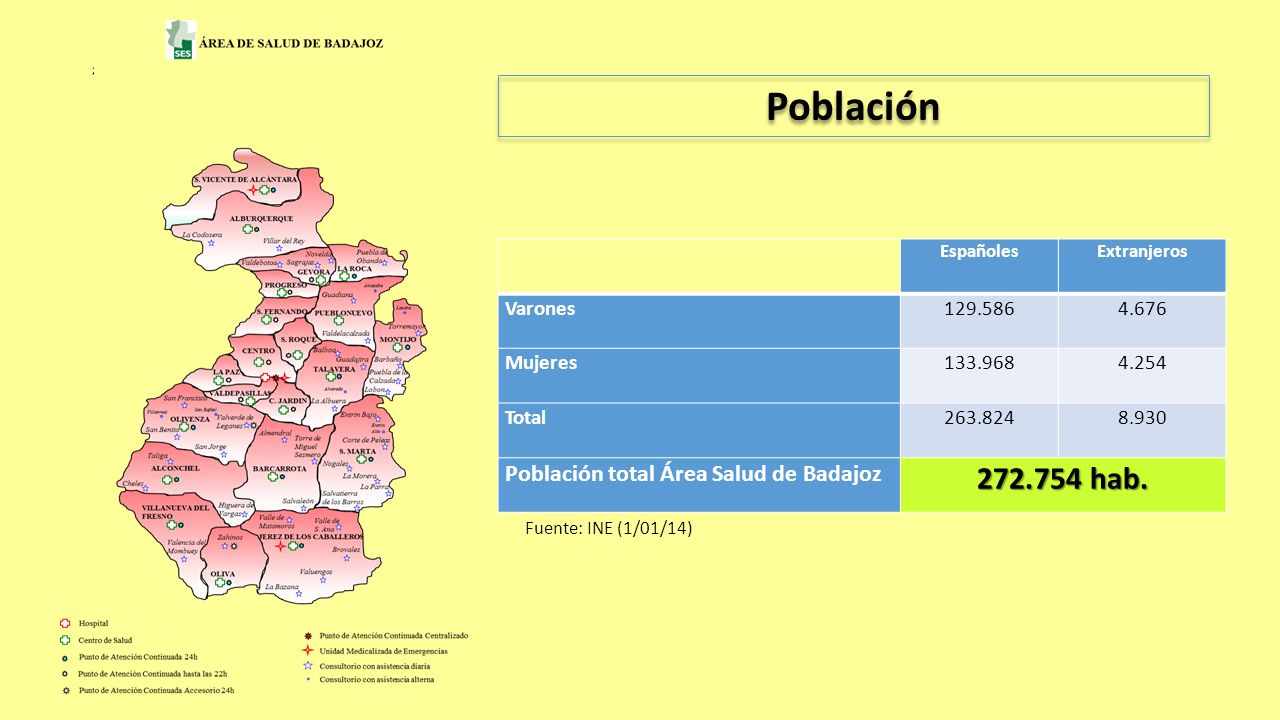This screenshot has height=720, width=1280.
Task: Click the 'Varones' row label
Action: 540,309
